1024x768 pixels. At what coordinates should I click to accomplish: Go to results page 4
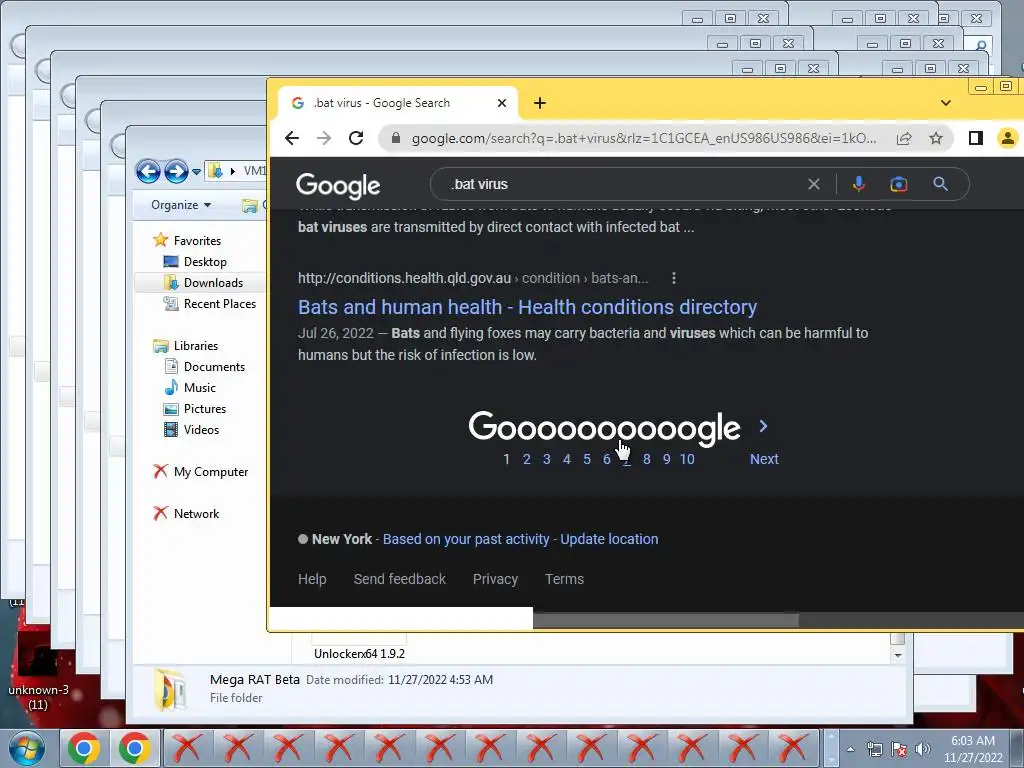pos(567,459)
